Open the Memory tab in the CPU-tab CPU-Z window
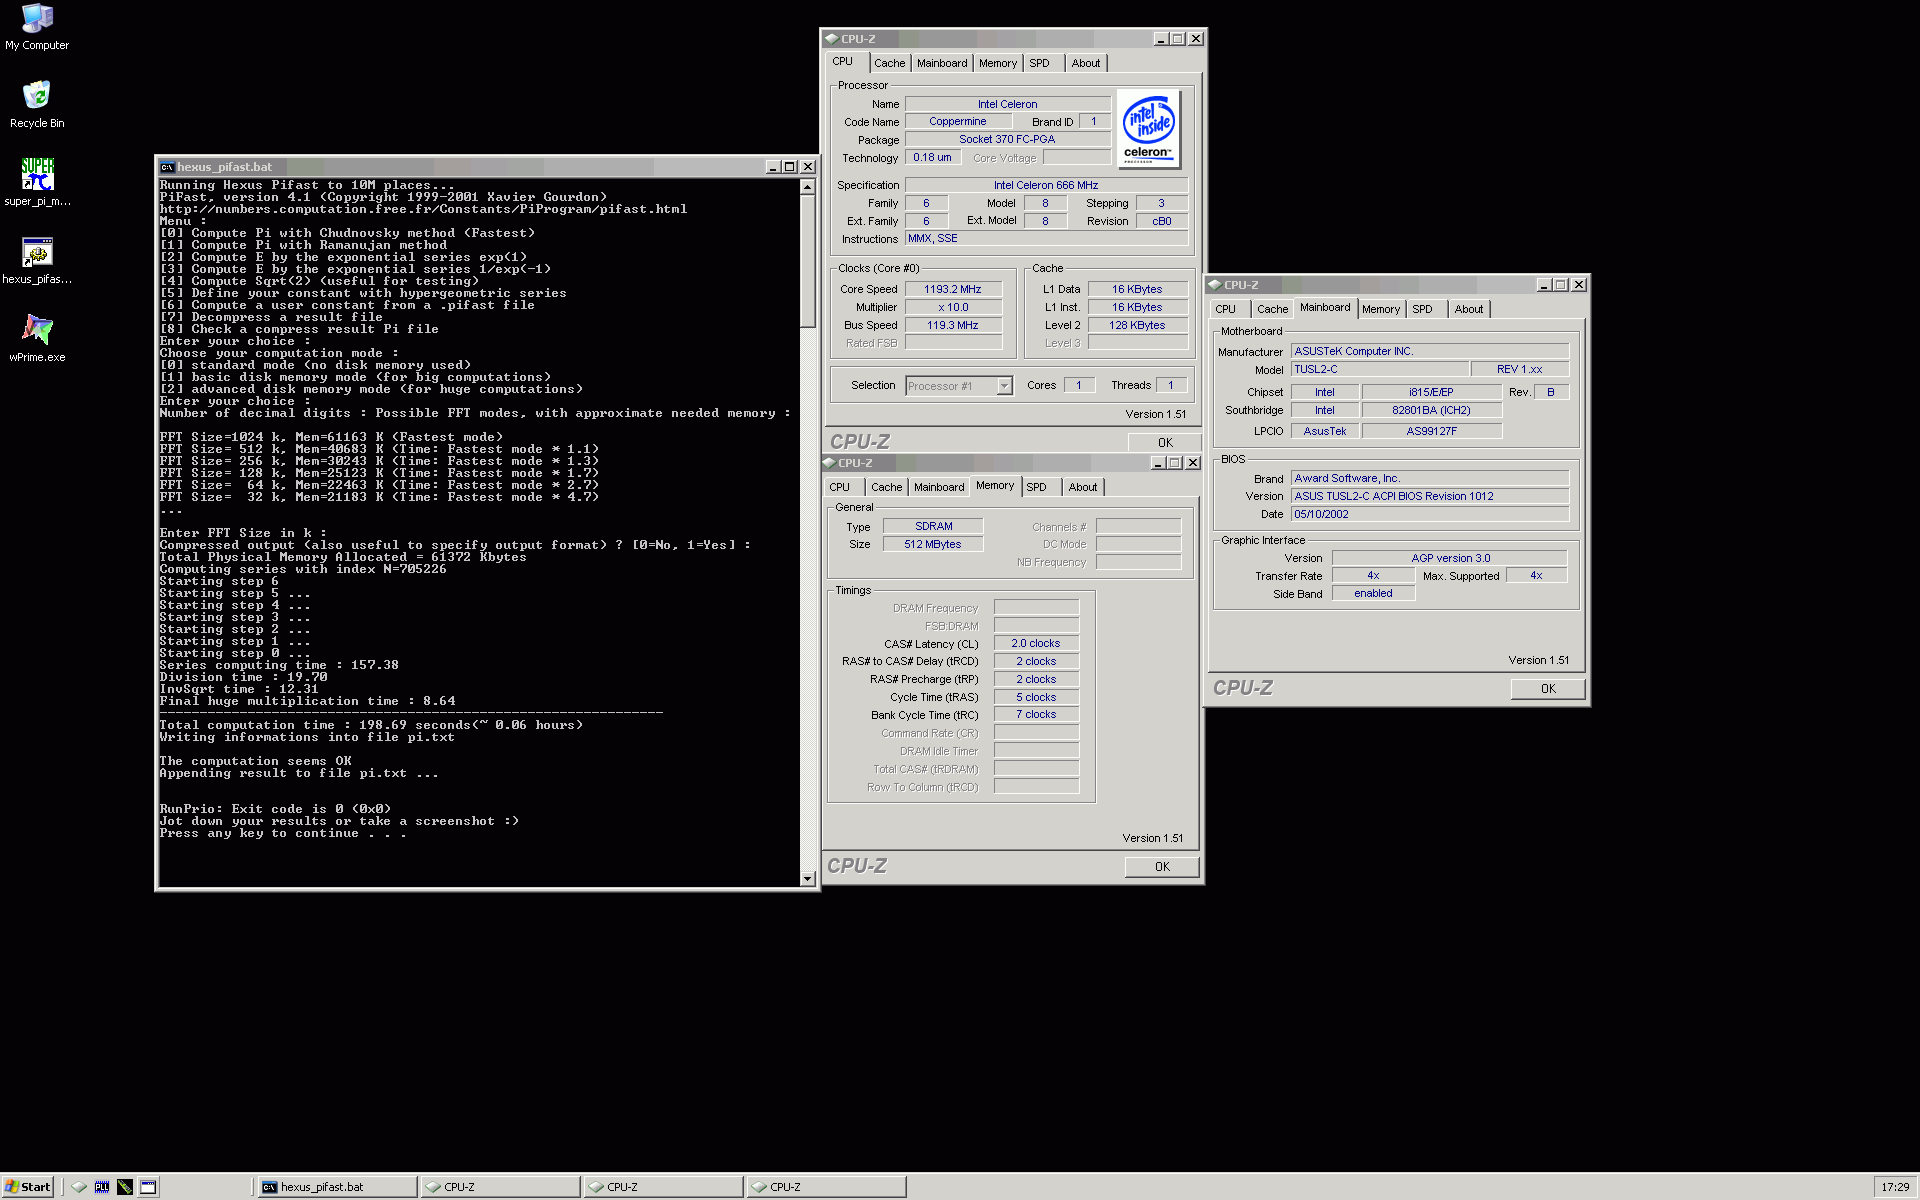The height and width of the screenshot is (1200, 1920). pyautogui.click(x=998, y=63)
